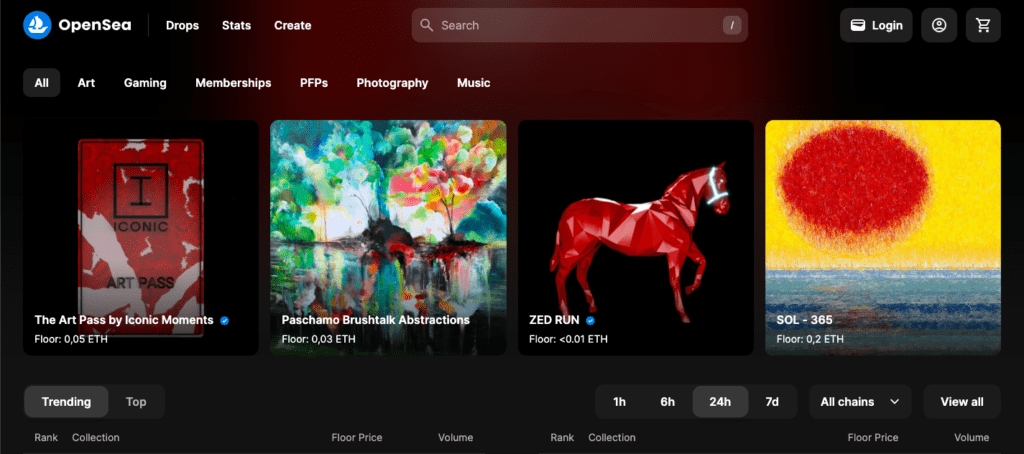Image resolution: width=1024 pixels, height=454 pixels.
Task: Open the Create page
Action: (x=293, y=25)
